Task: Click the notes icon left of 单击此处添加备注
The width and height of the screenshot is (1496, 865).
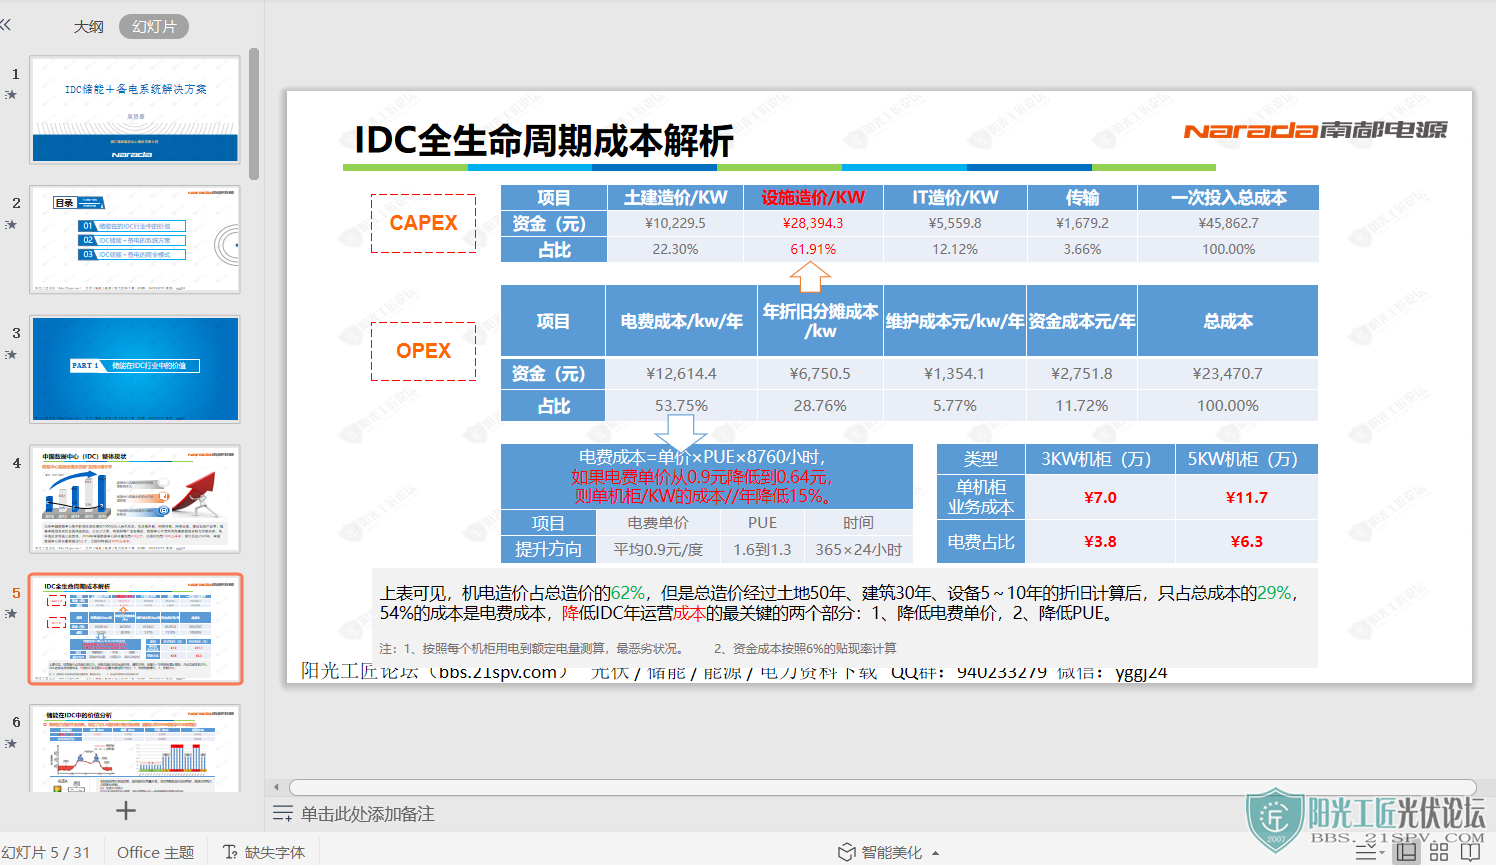Action: coord(283,814)
